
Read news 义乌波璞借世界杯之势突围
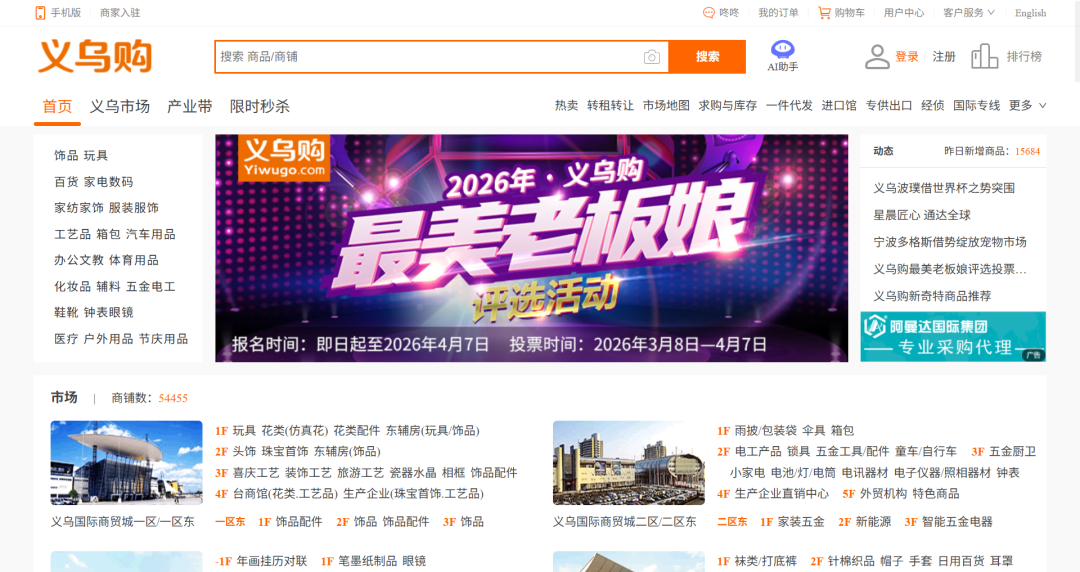pyautogui.click(x=944, y=188)
